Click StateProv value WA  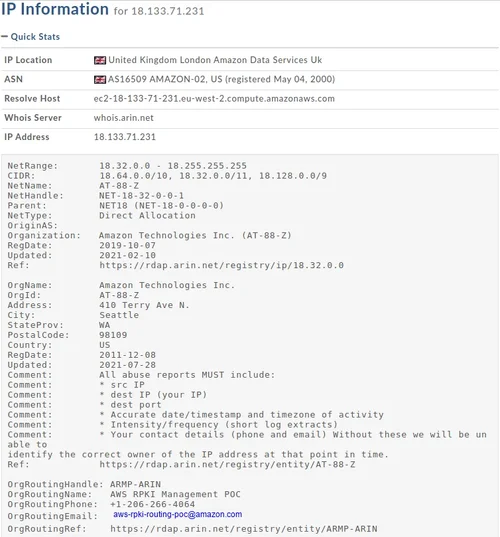point(104,325)
